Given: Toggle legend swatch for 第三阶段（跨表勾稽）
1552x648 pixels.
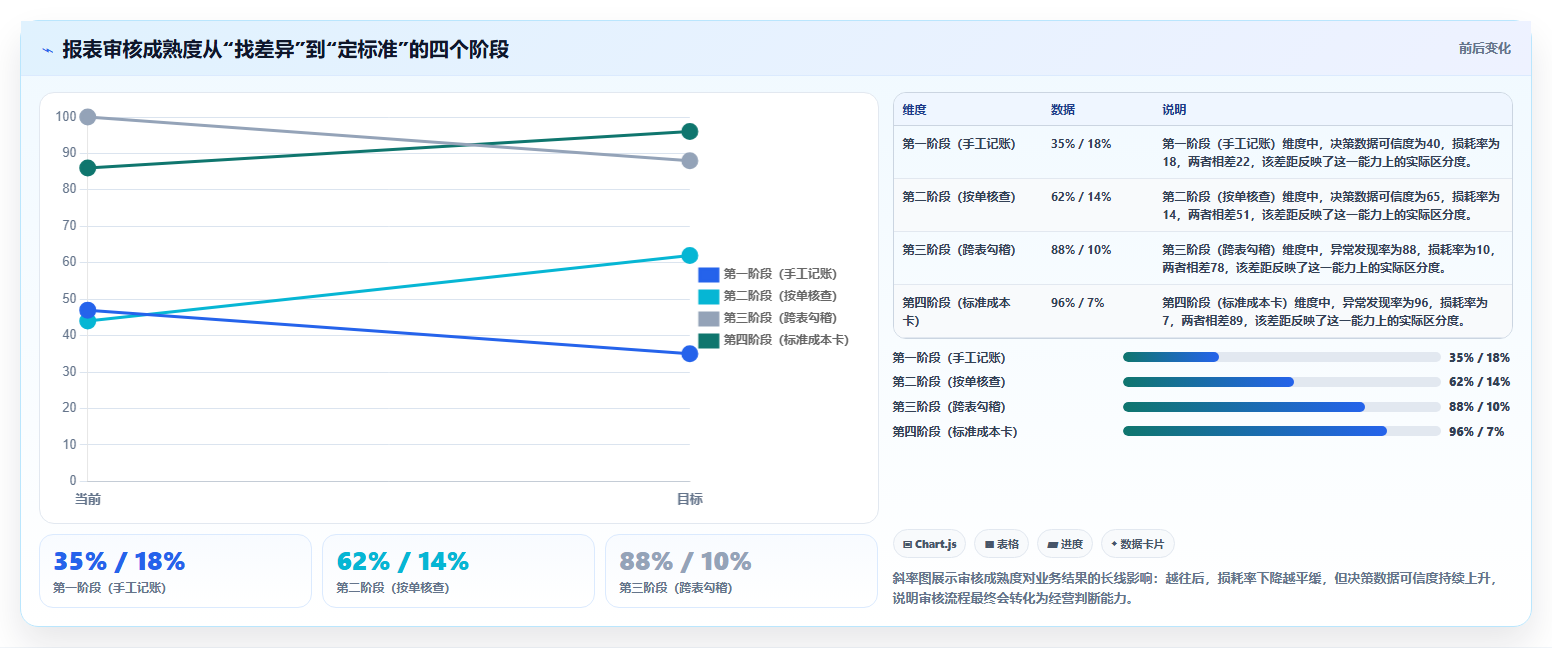Looking at the screenshot, I should (708, 318).
